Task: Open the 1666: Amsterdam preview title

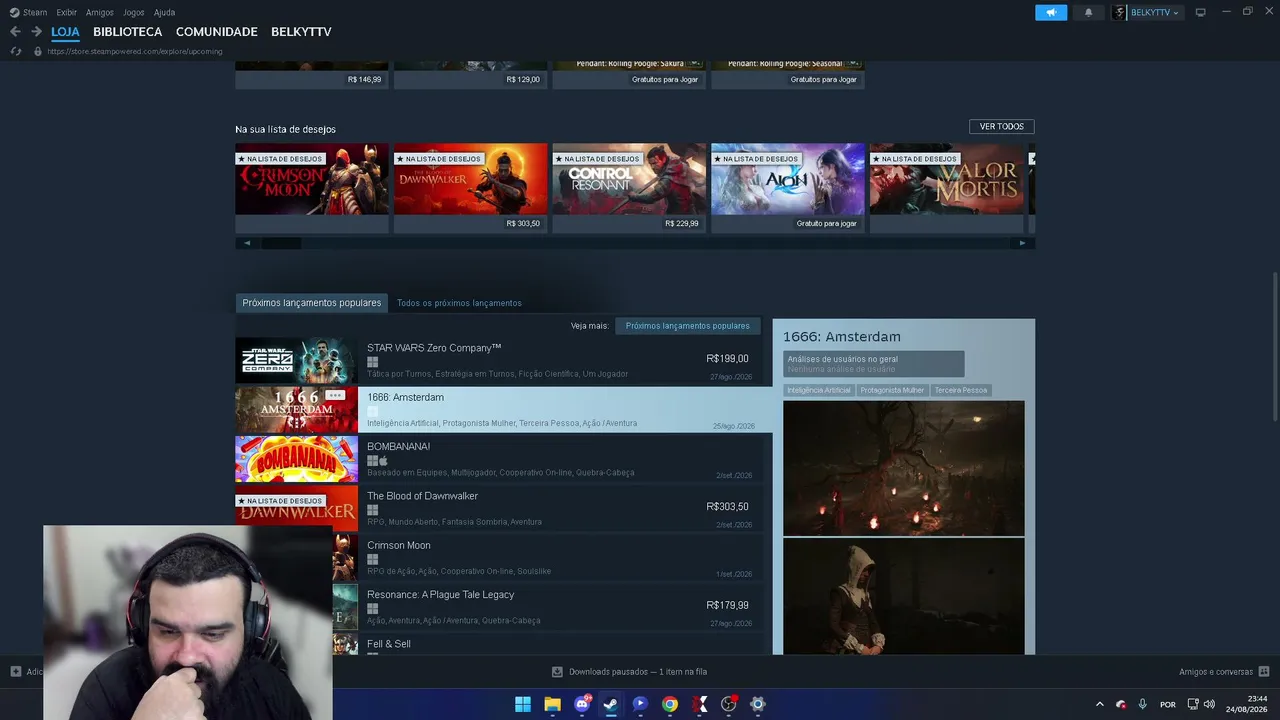Action: (842, 337)
